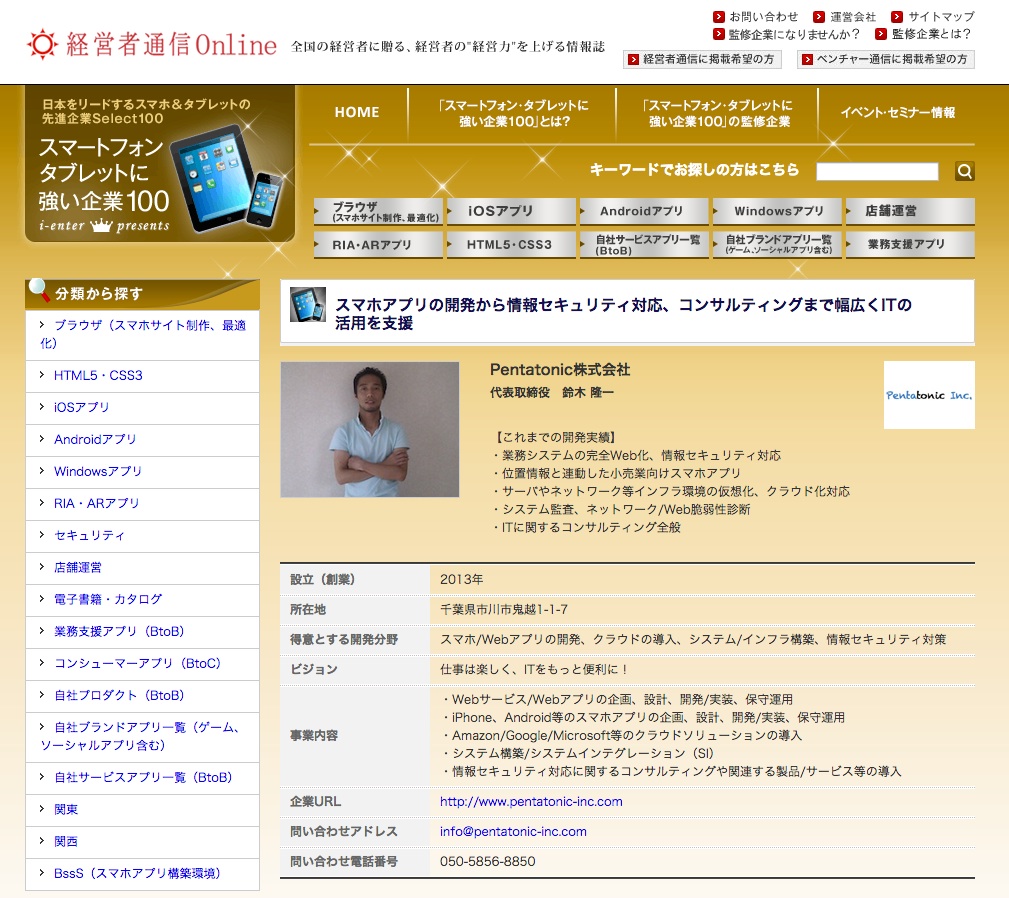Select the Windowsアプリ category button
This screenshot has height=898, width=1009.
(777, 211)
